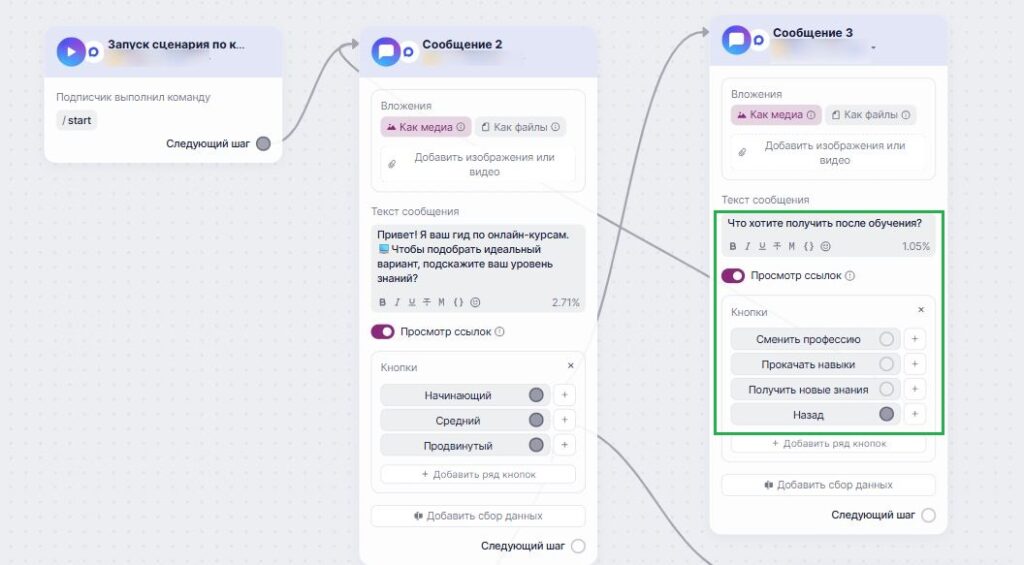
Task: Add button next to Средний with plus
Action: (x=565, y=420)
